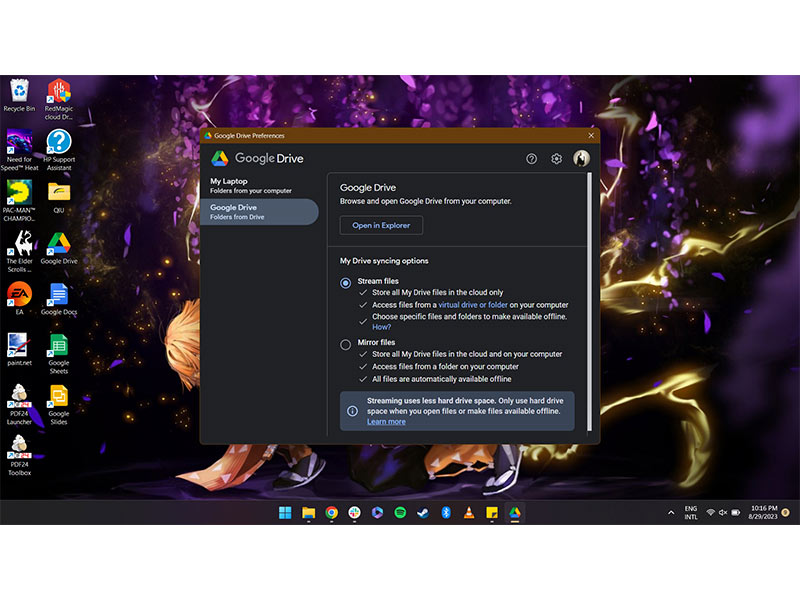Click the preferences panel vertical scrollbar
Image resolution: width=800 pixels, height=600 pixels.
point(590,302)
